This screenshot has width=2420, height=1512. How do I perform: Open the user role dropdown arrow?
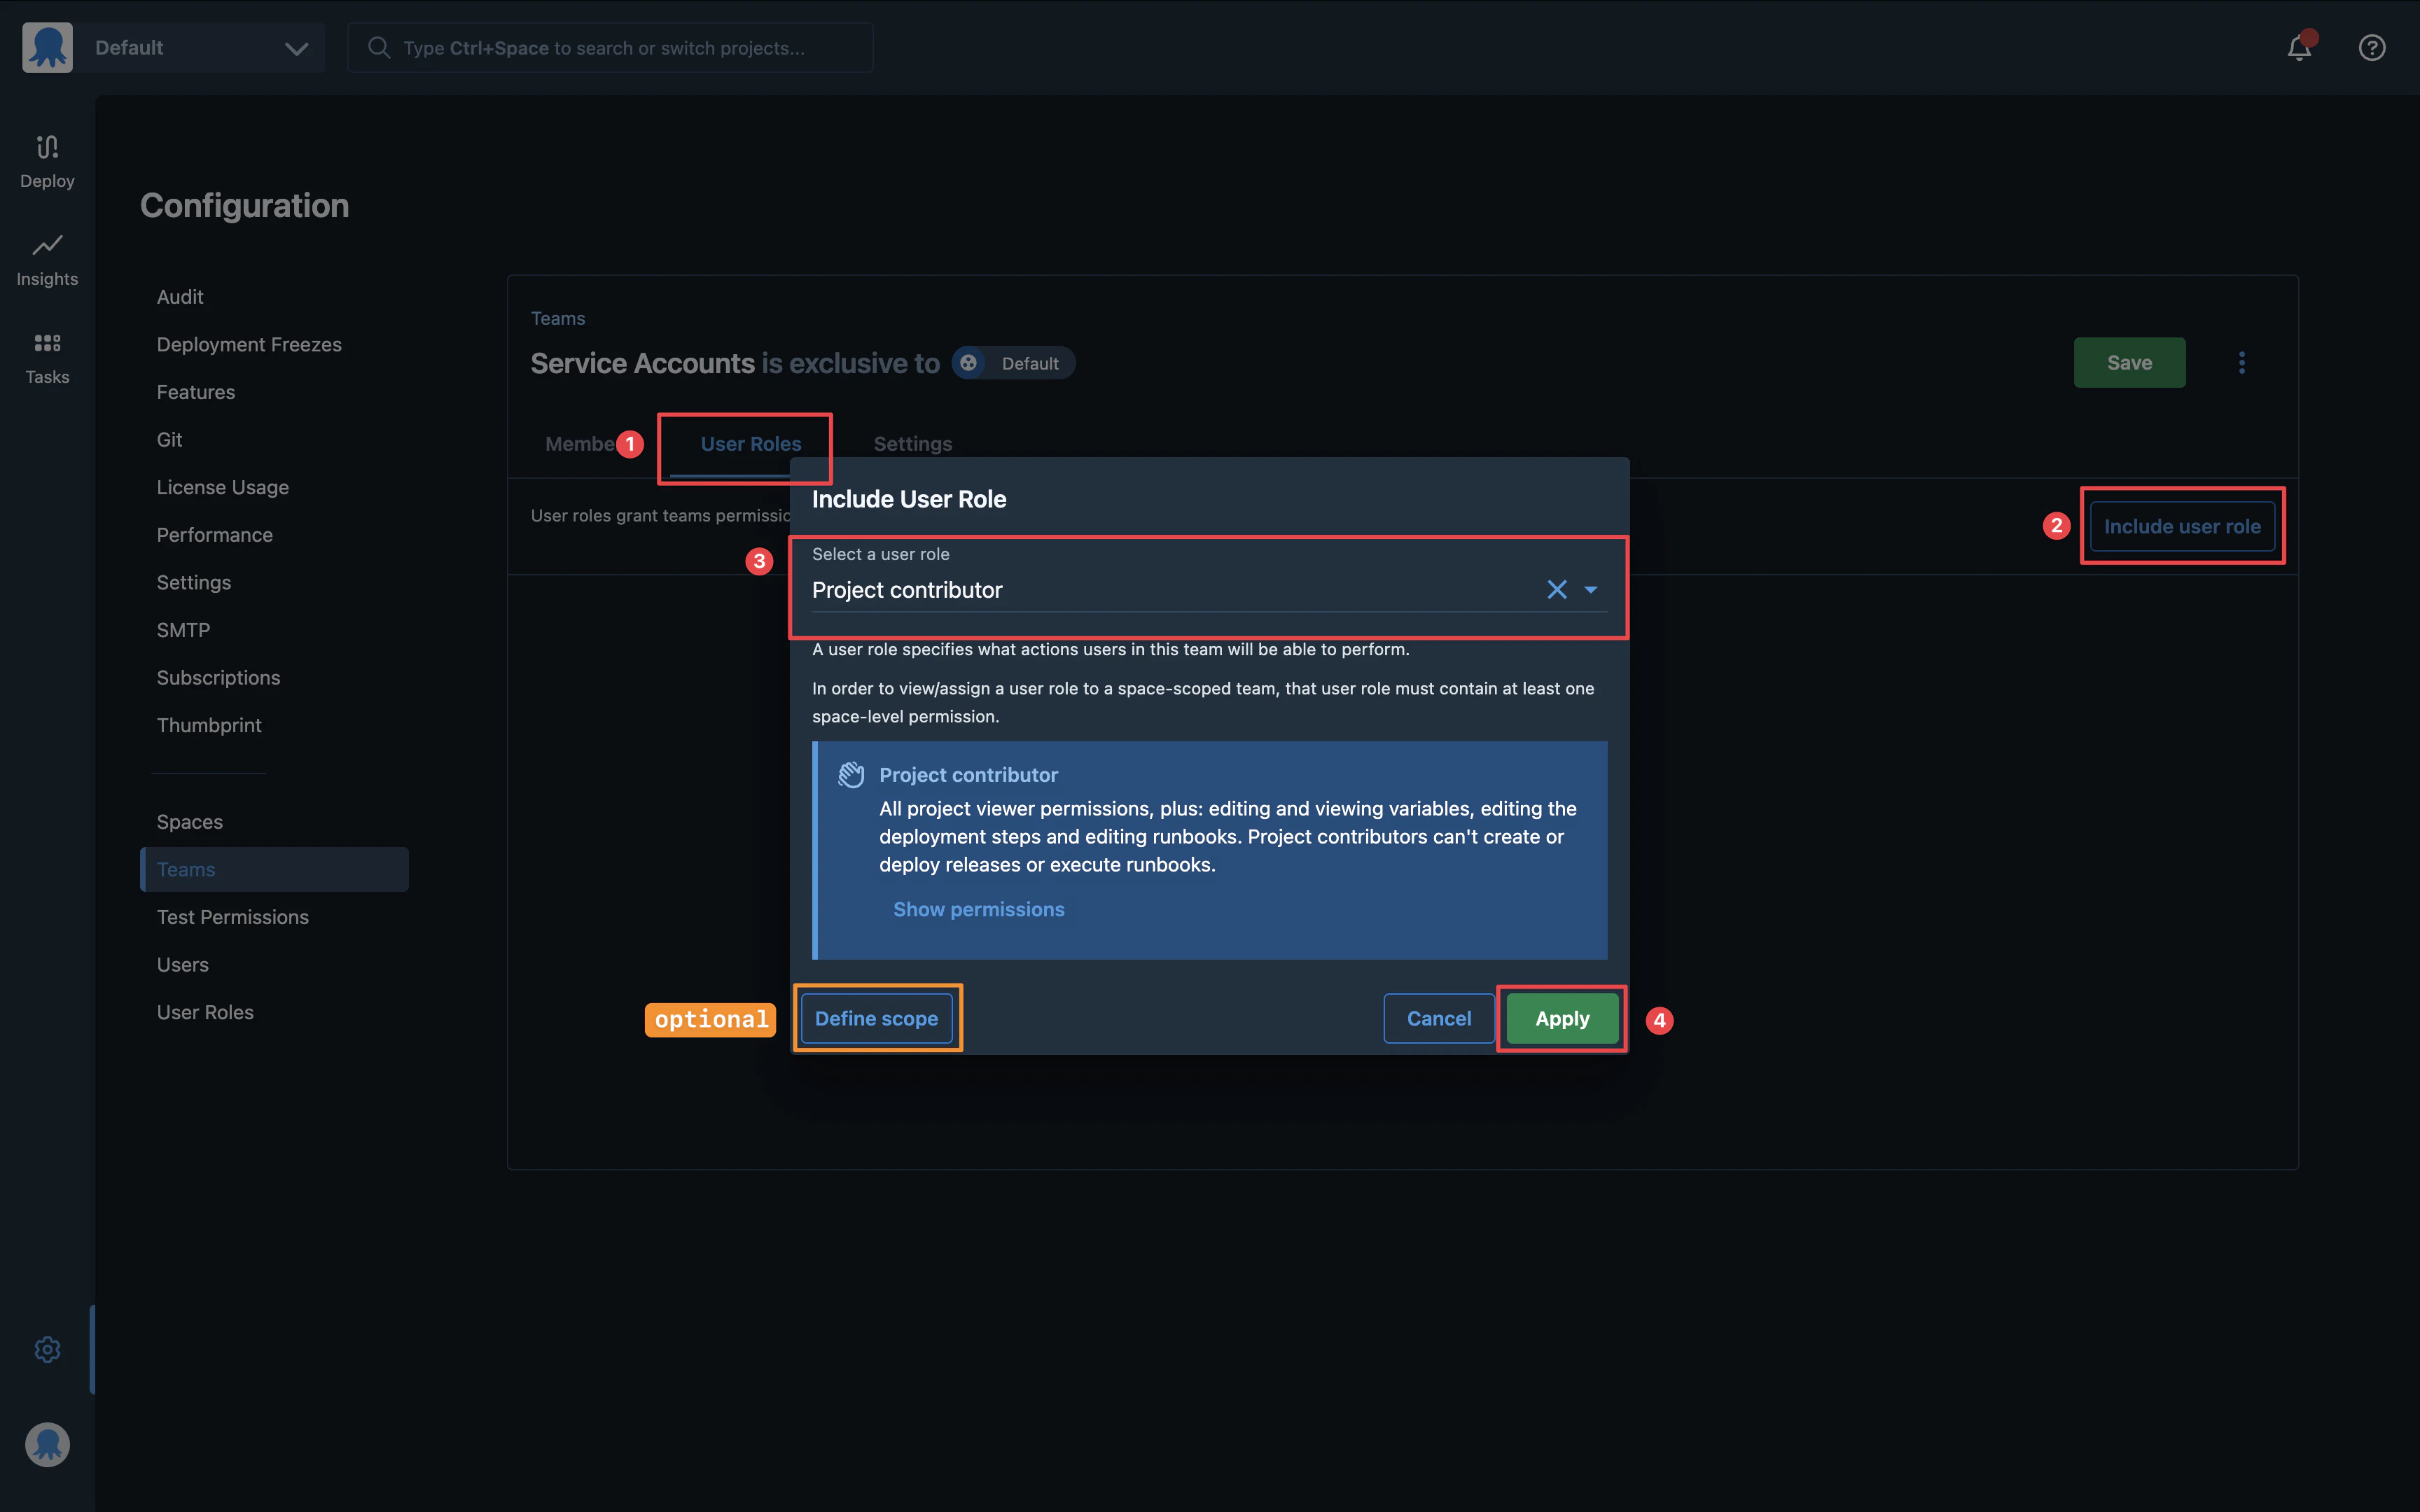[1590, 590]
